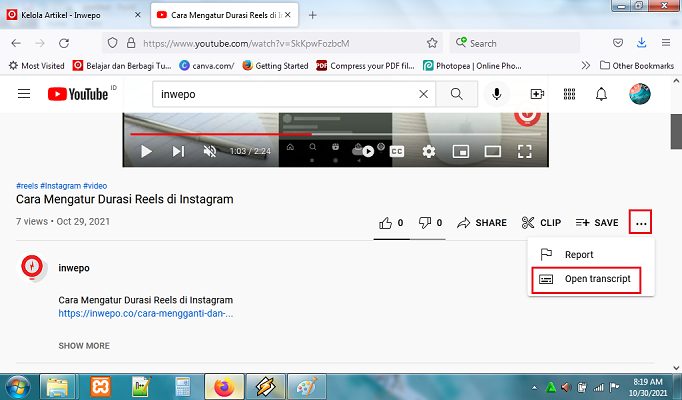
Task: Play the video
Action: pyautogui.click(x=146, y=151)
